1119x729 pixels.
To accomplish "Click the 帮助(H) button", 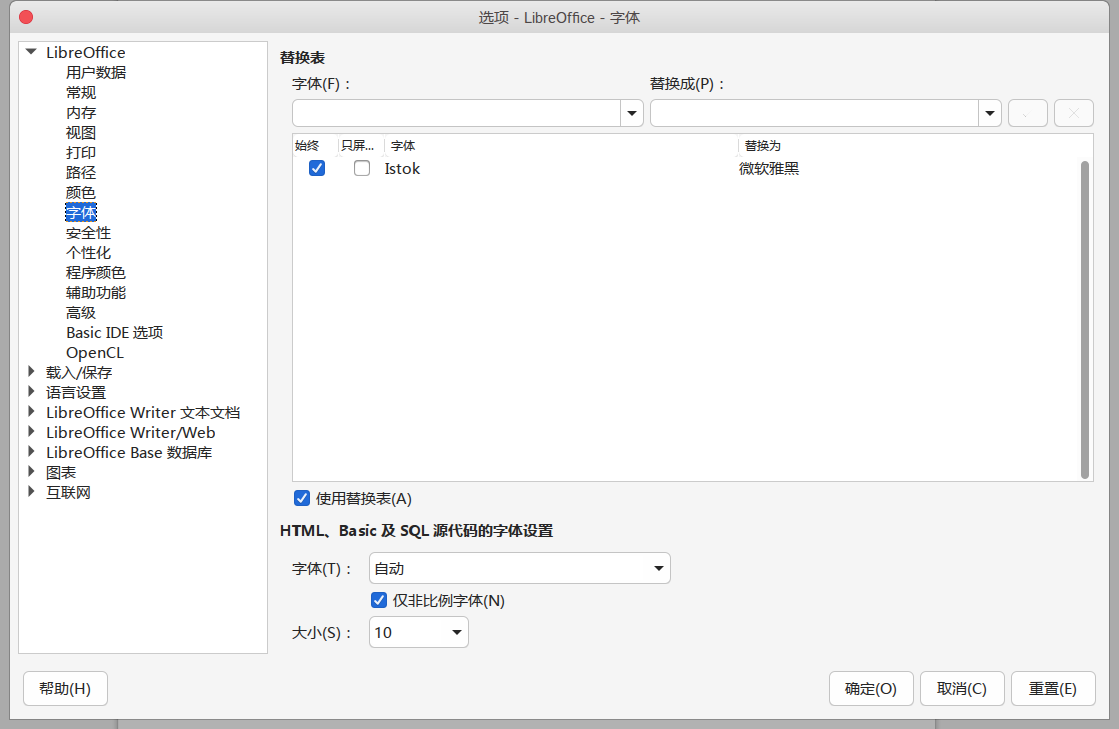I will coord(65,688).
